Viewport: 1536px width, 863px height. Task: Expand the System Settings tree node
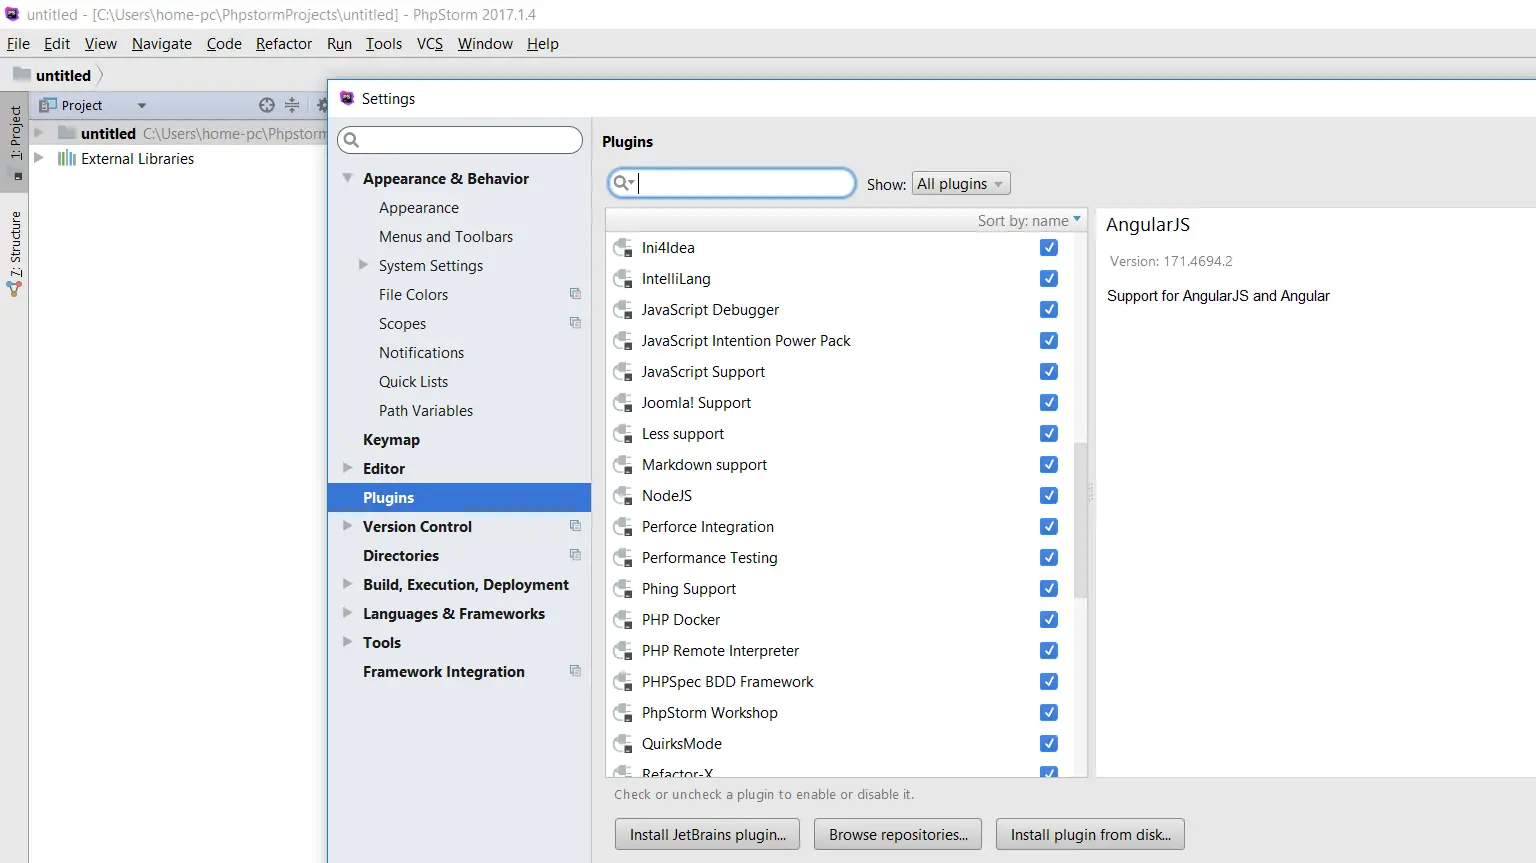pyautogui.click(x=364, y=265)
